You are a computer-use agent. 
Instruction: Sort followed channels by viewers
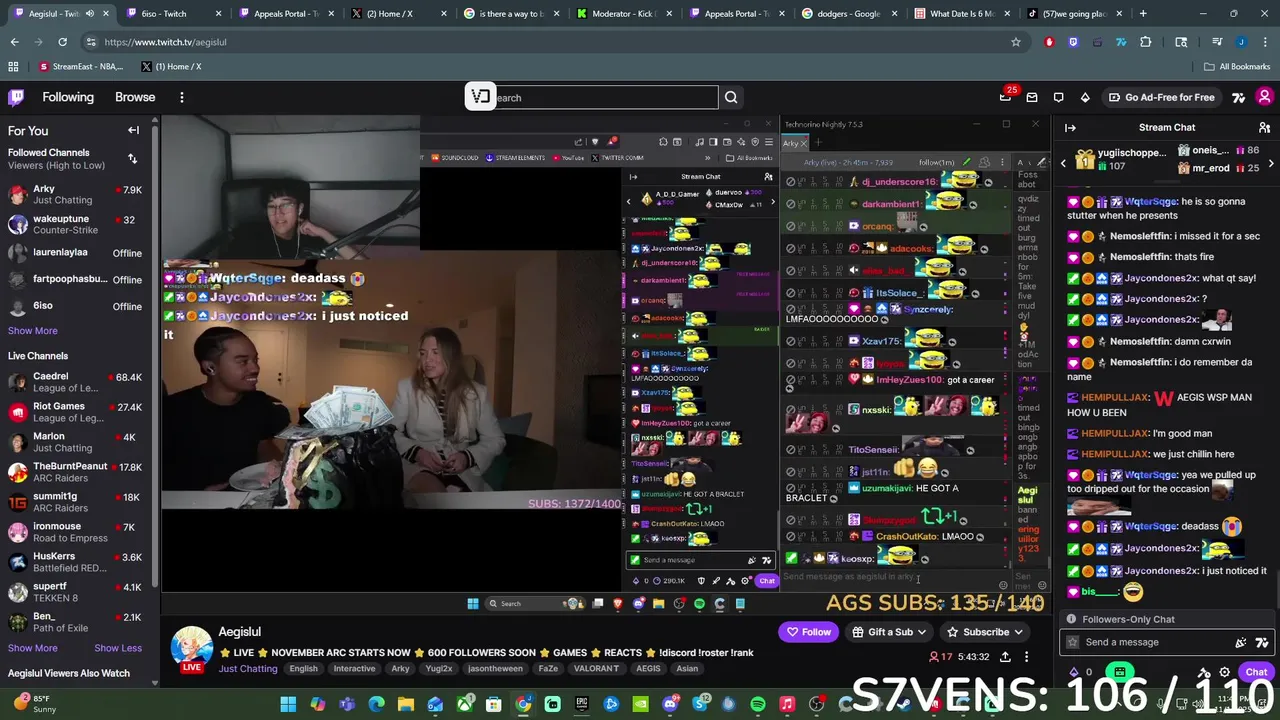(x=132, y=159)
